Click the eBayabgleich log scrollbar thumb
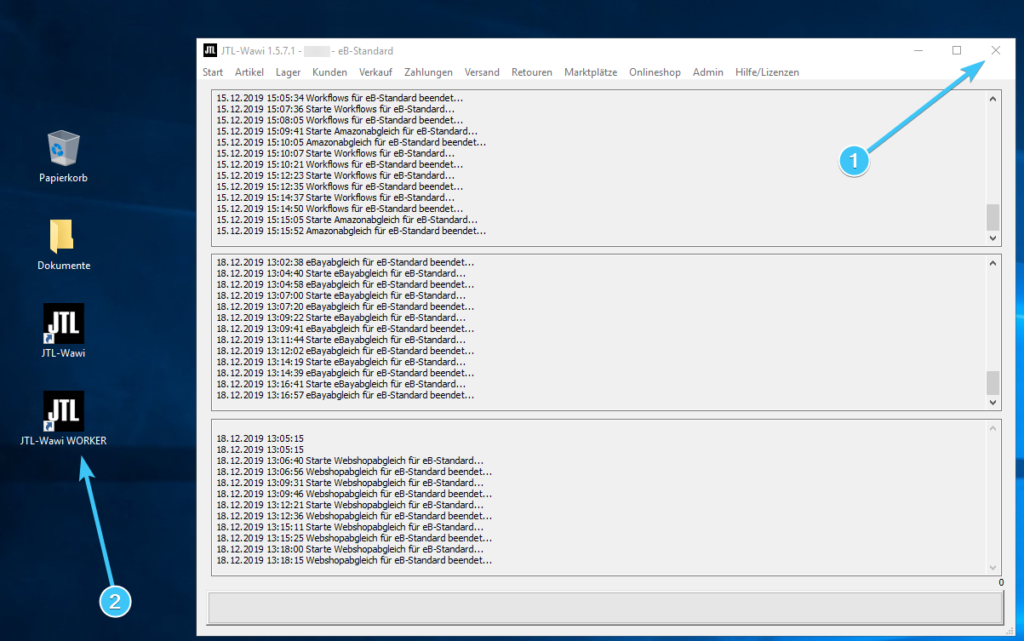 [993, 383]
